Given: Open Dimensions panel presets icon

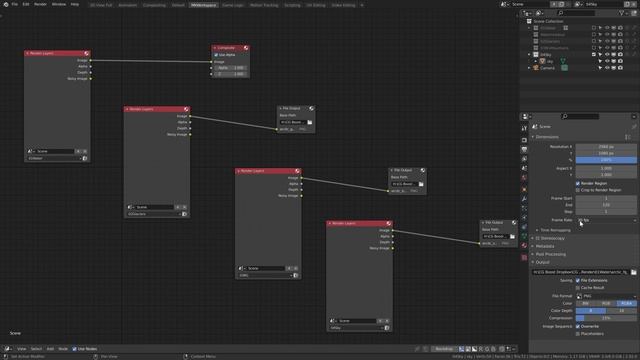Looking at the screenshot, I should [x=628, y=137].
